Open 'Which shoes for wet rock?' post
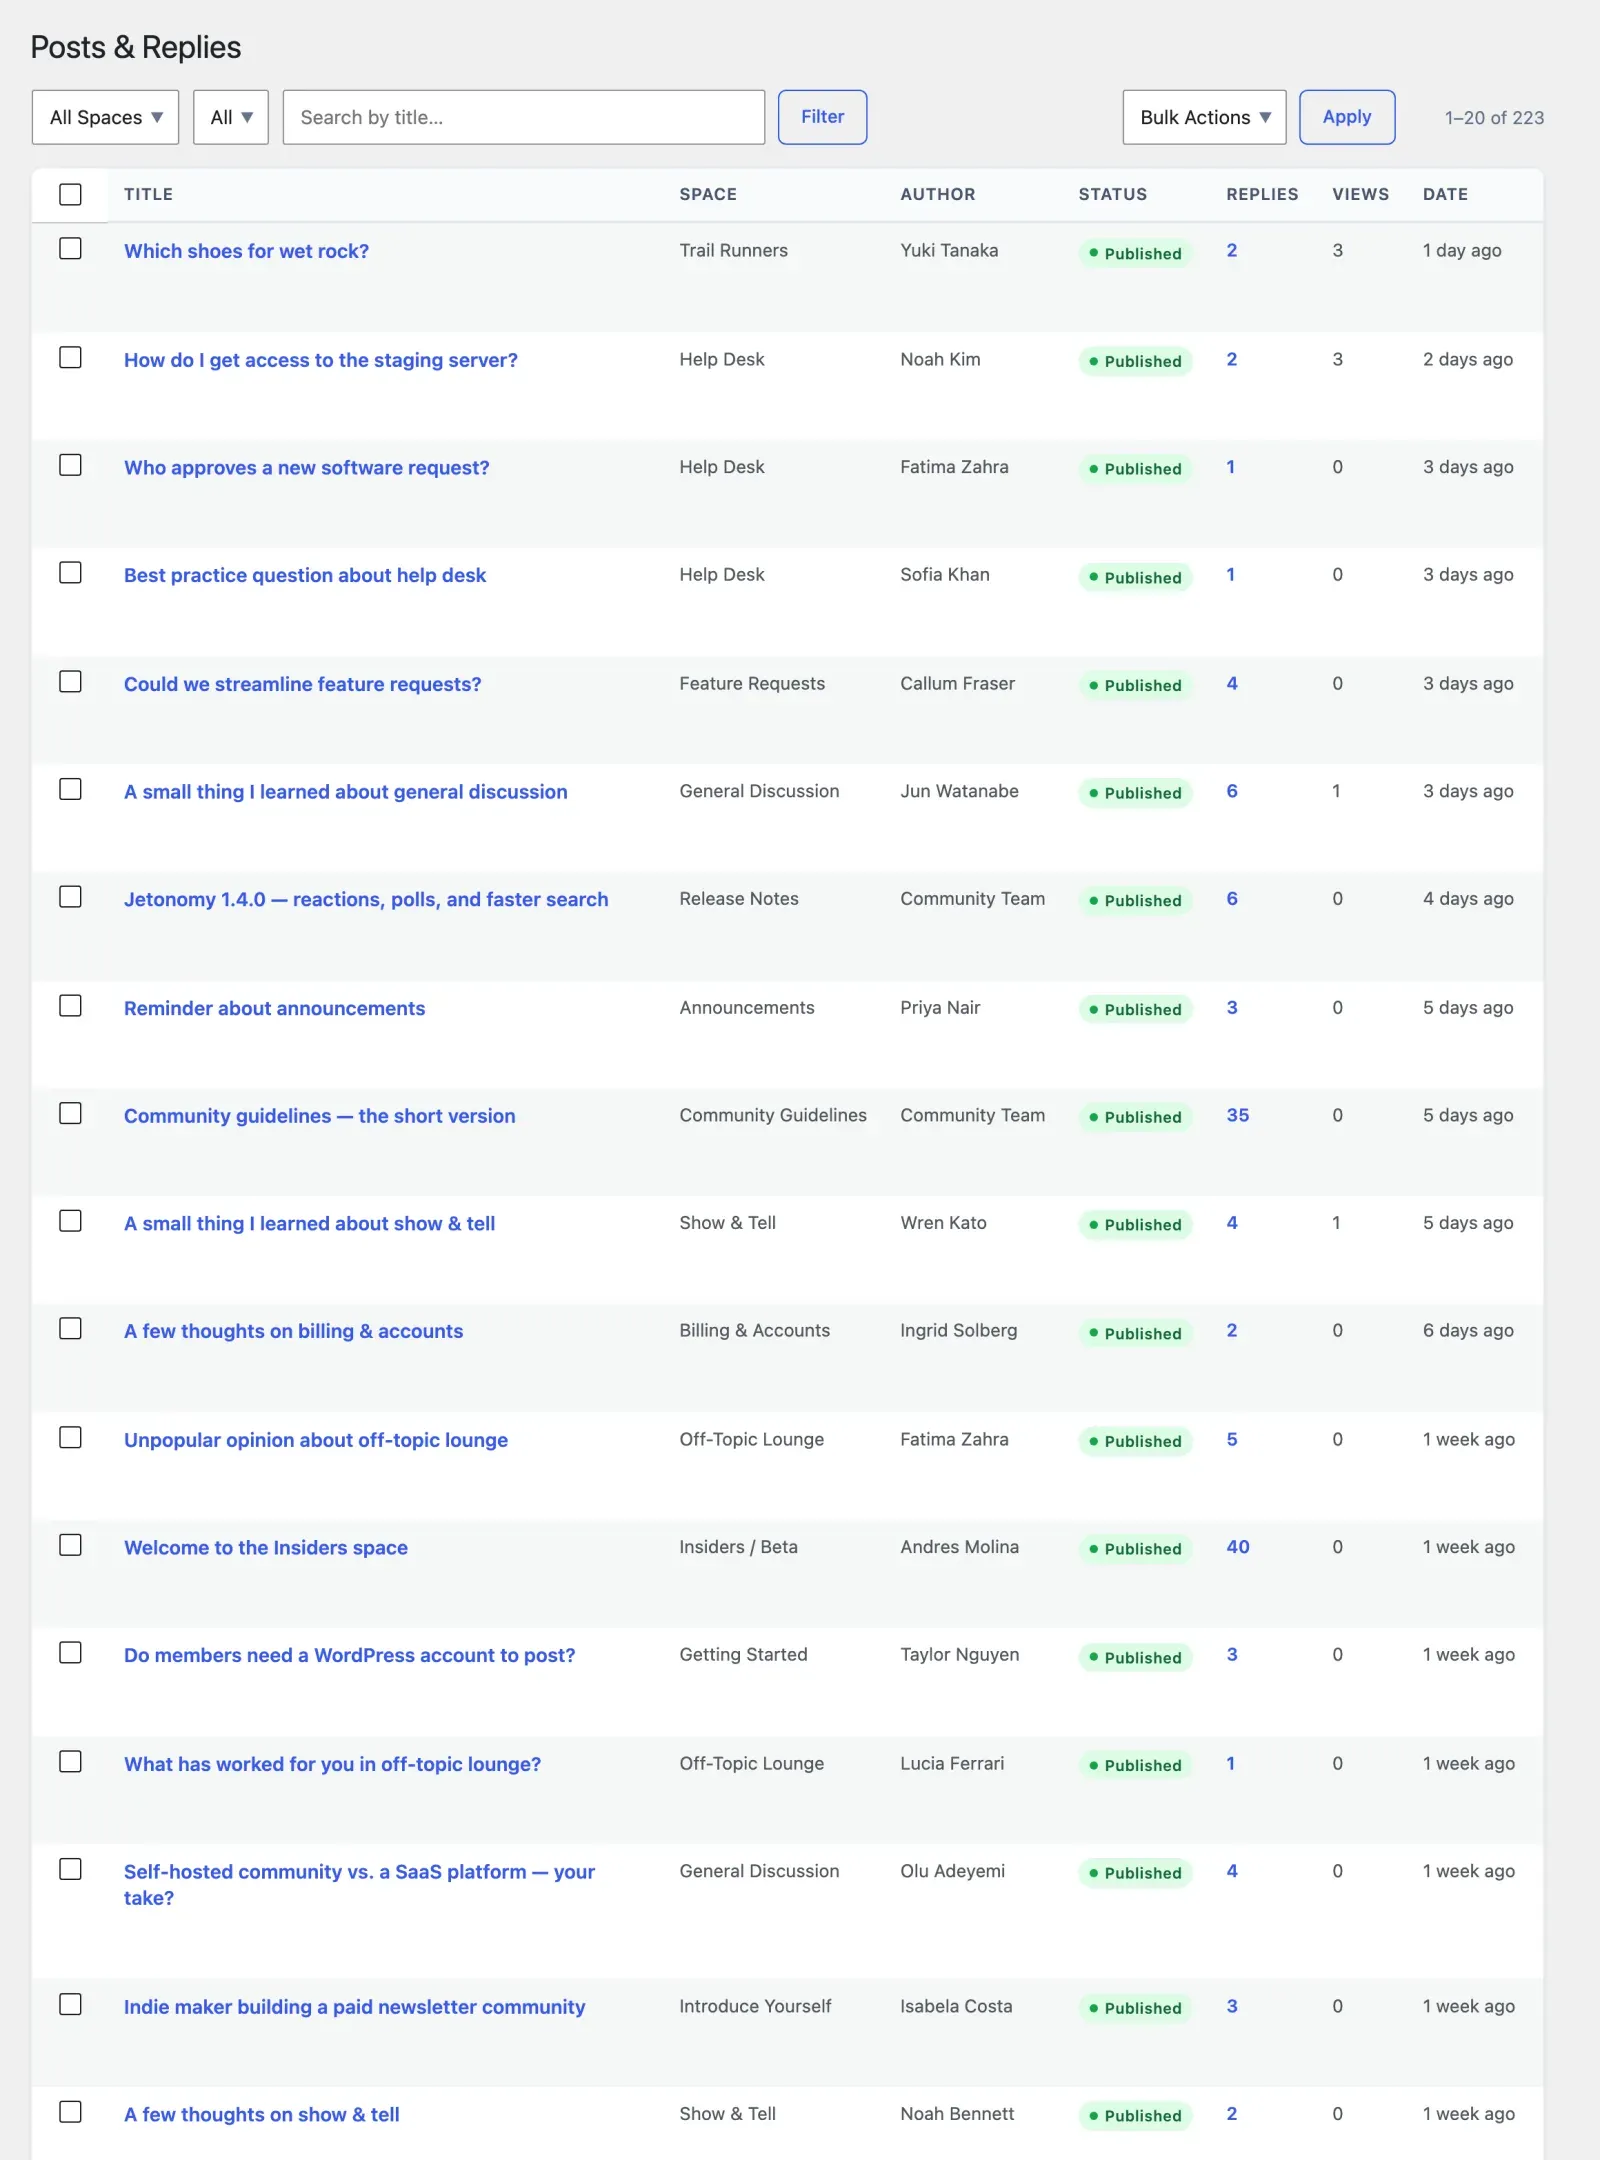This screenshot has height=2160, width=1600. click(246, 251)
